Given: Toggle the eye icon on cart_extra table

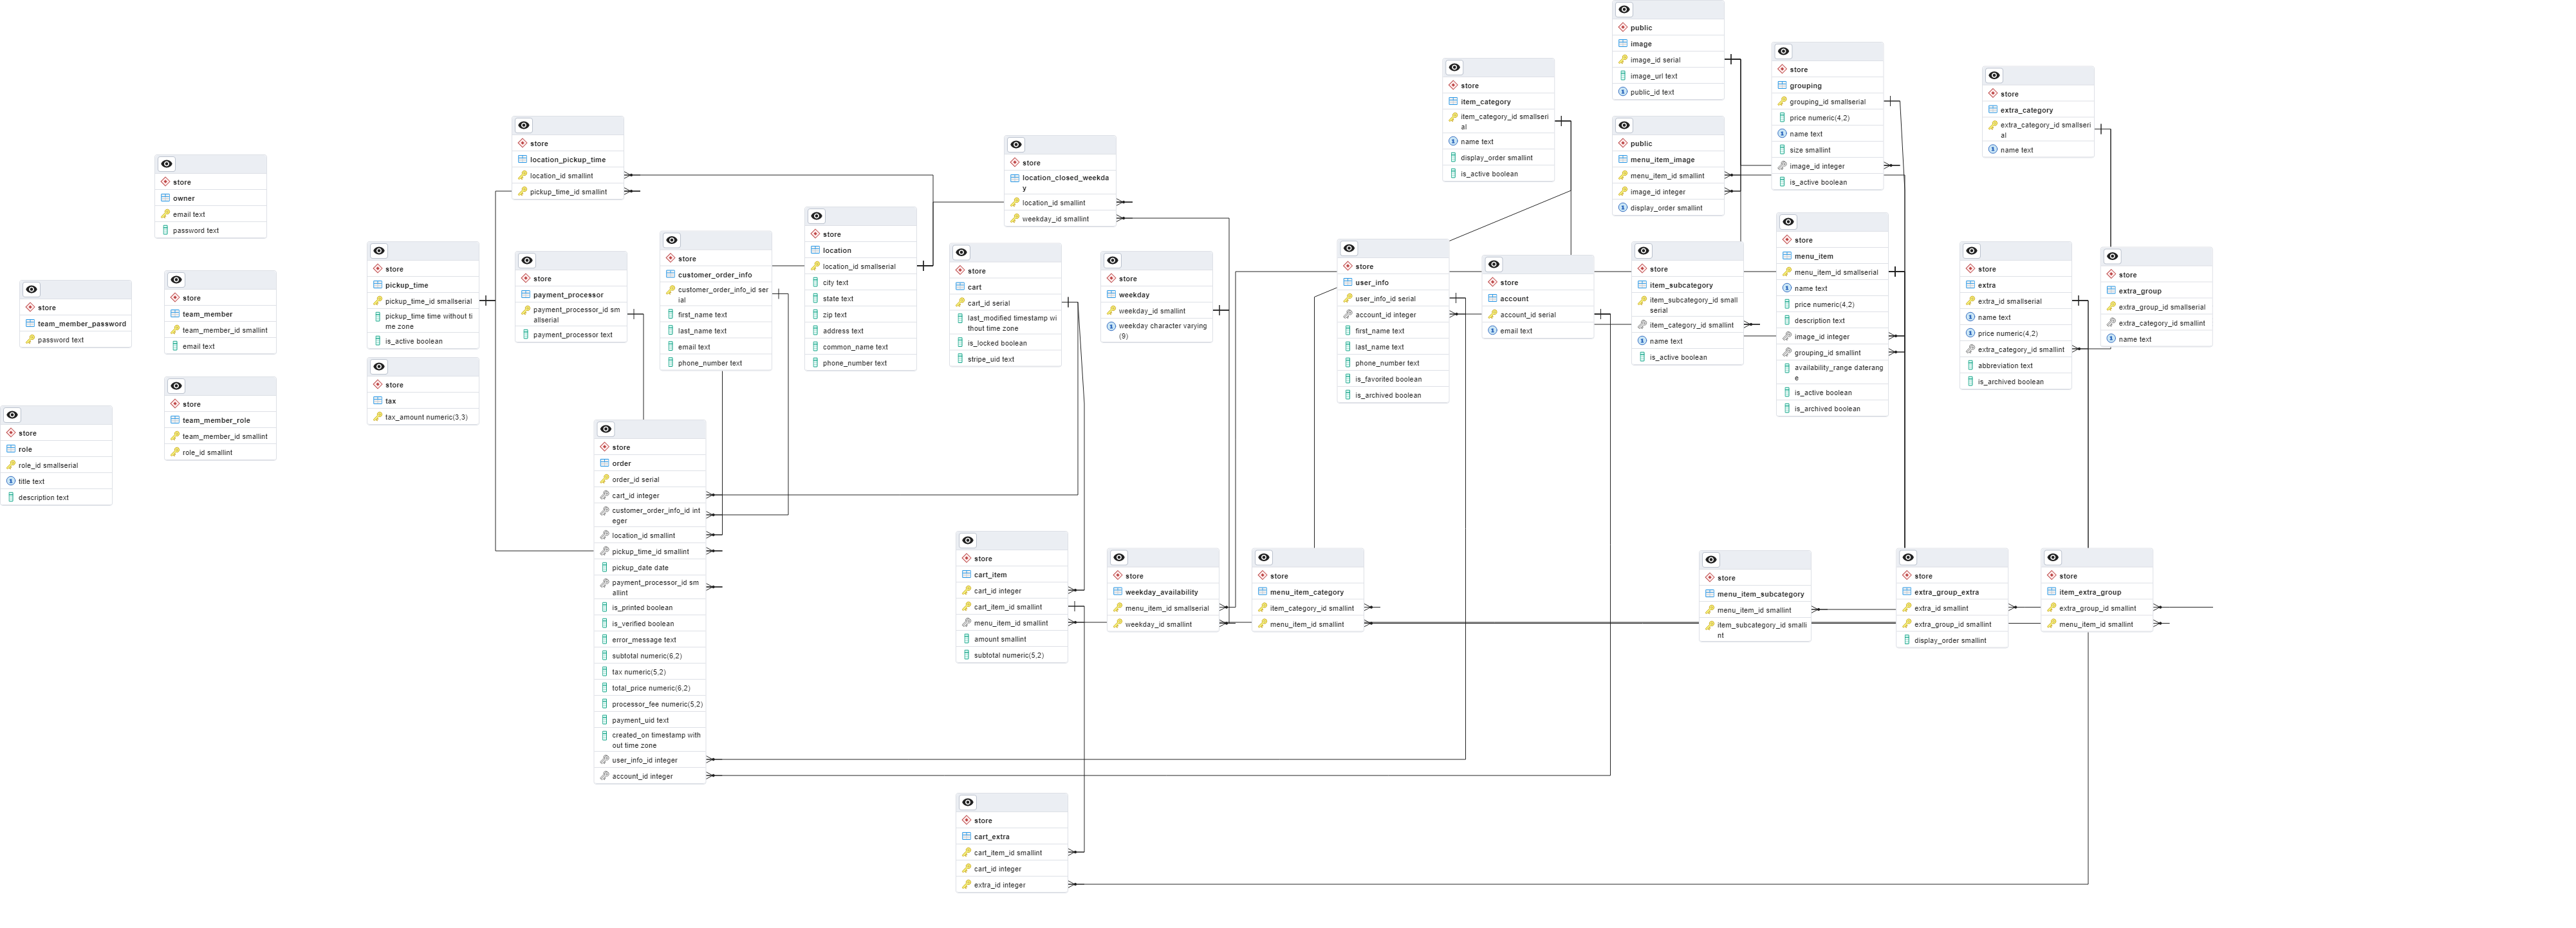Looking at the screenshot, I should 968,802.
